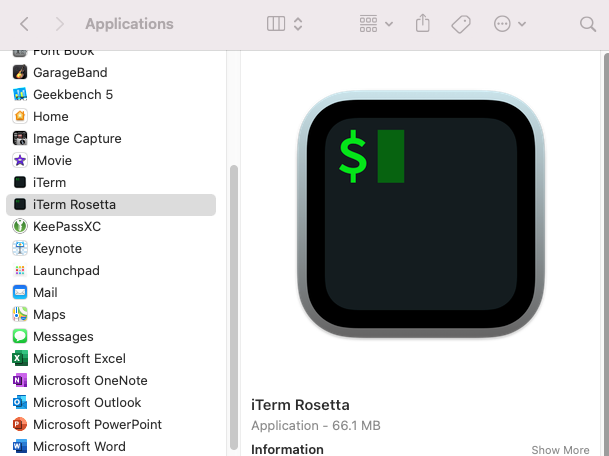The height and width of the screenshot is (456, 609).
Task: Click the Microsoft OneNote name text
Action: coord(90,381)
